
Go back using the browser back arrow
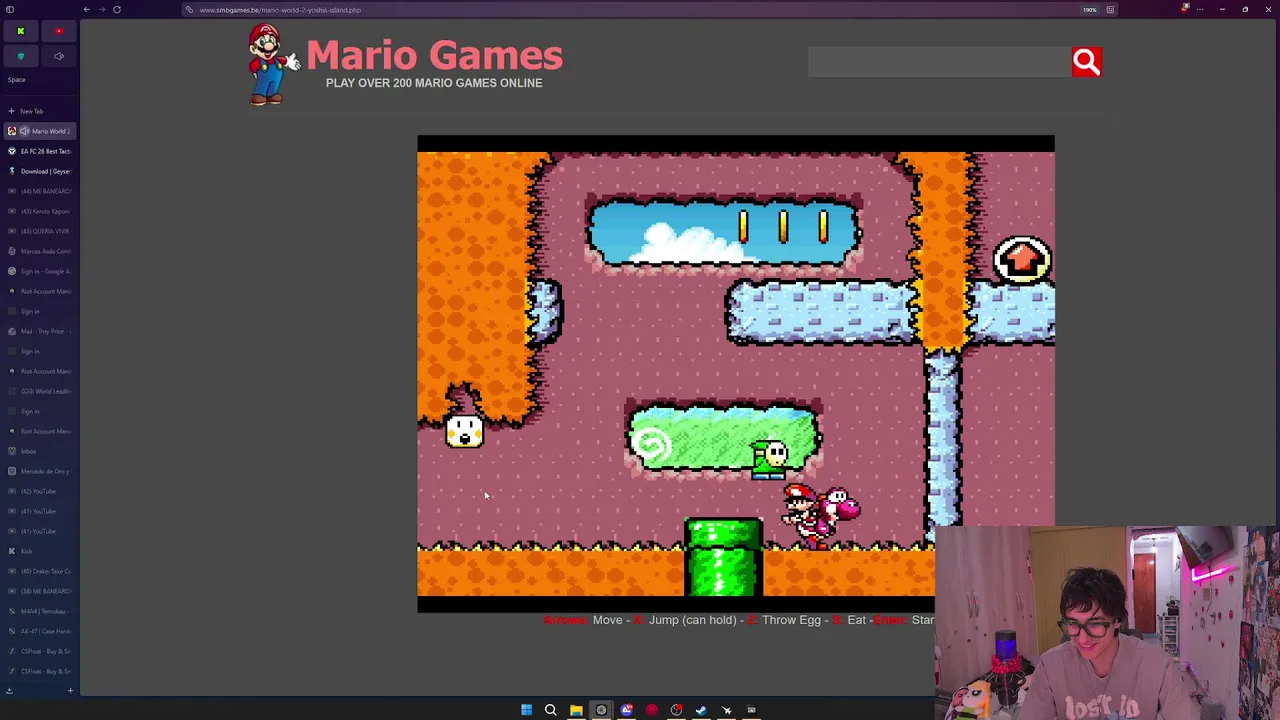point(87,10)
